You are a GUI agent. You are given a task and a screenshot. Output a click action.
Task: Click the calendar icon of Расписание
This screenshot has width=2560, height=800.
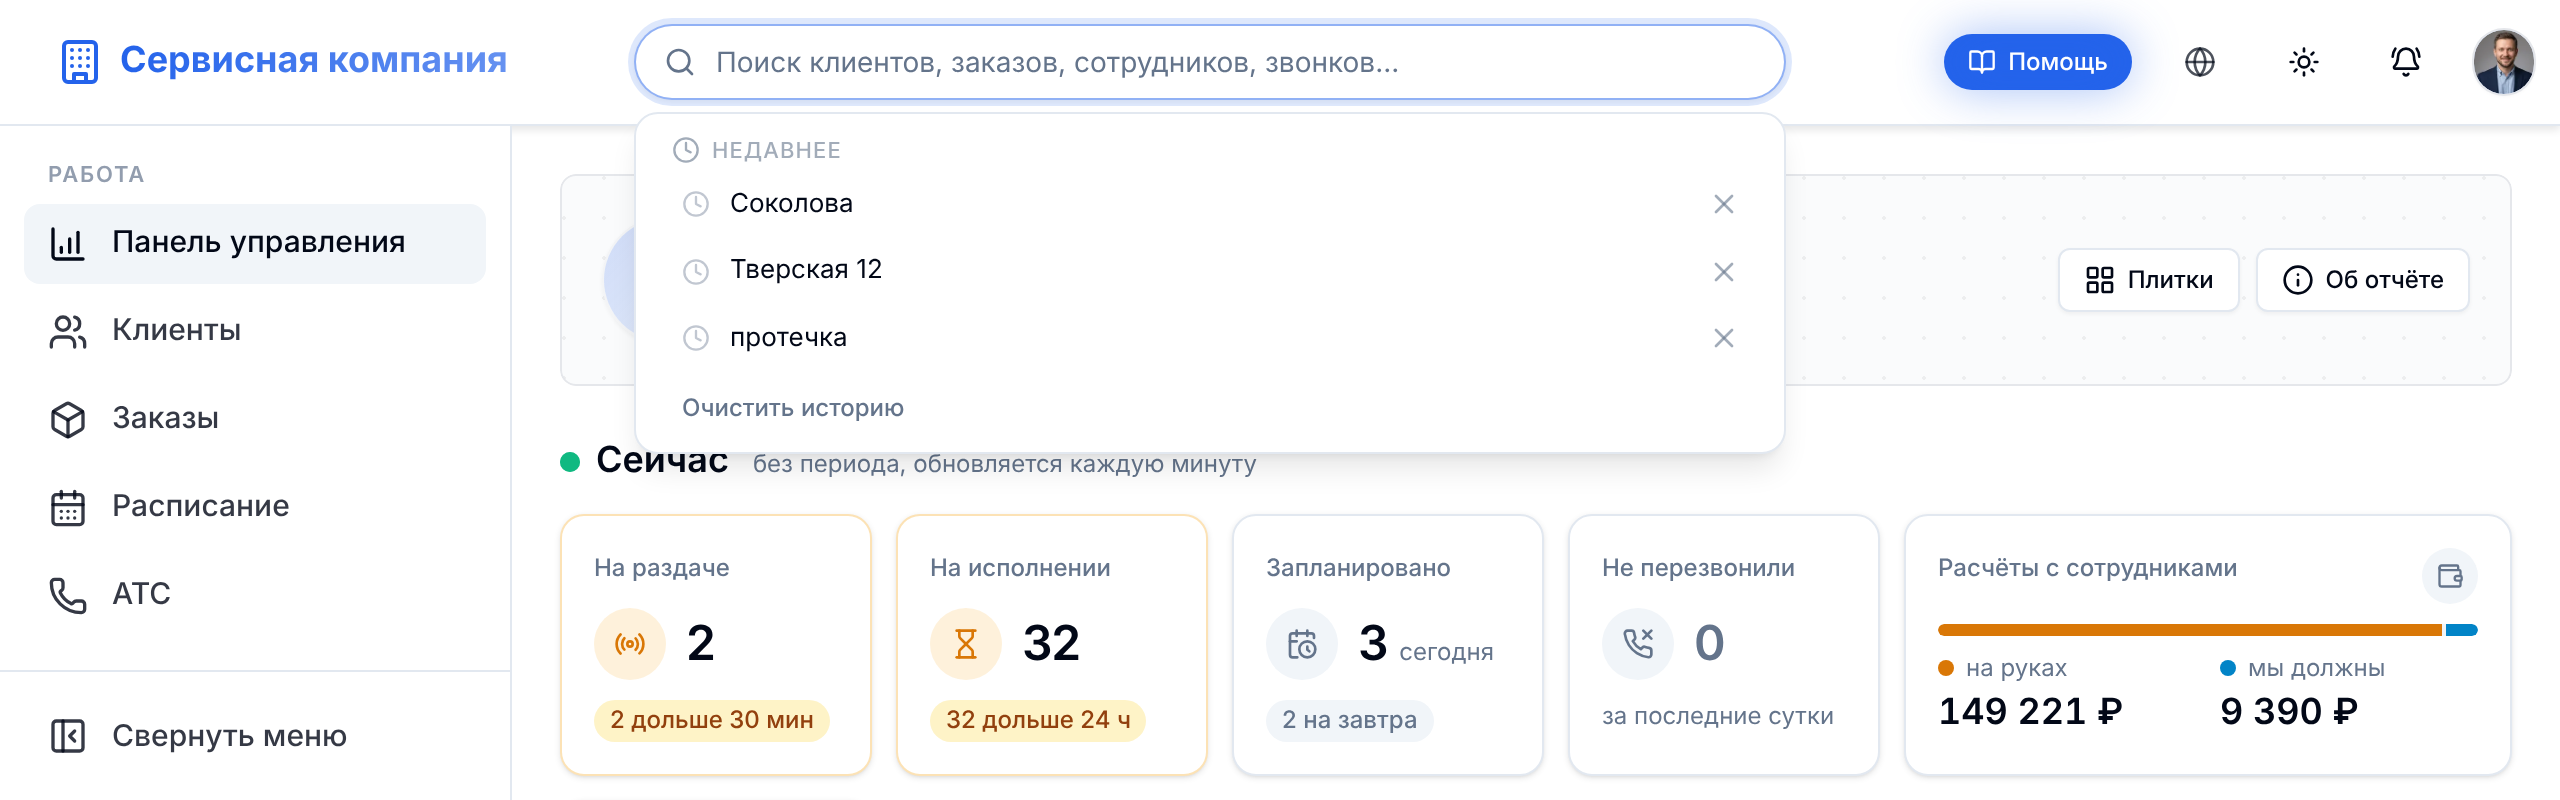(68, 507)
